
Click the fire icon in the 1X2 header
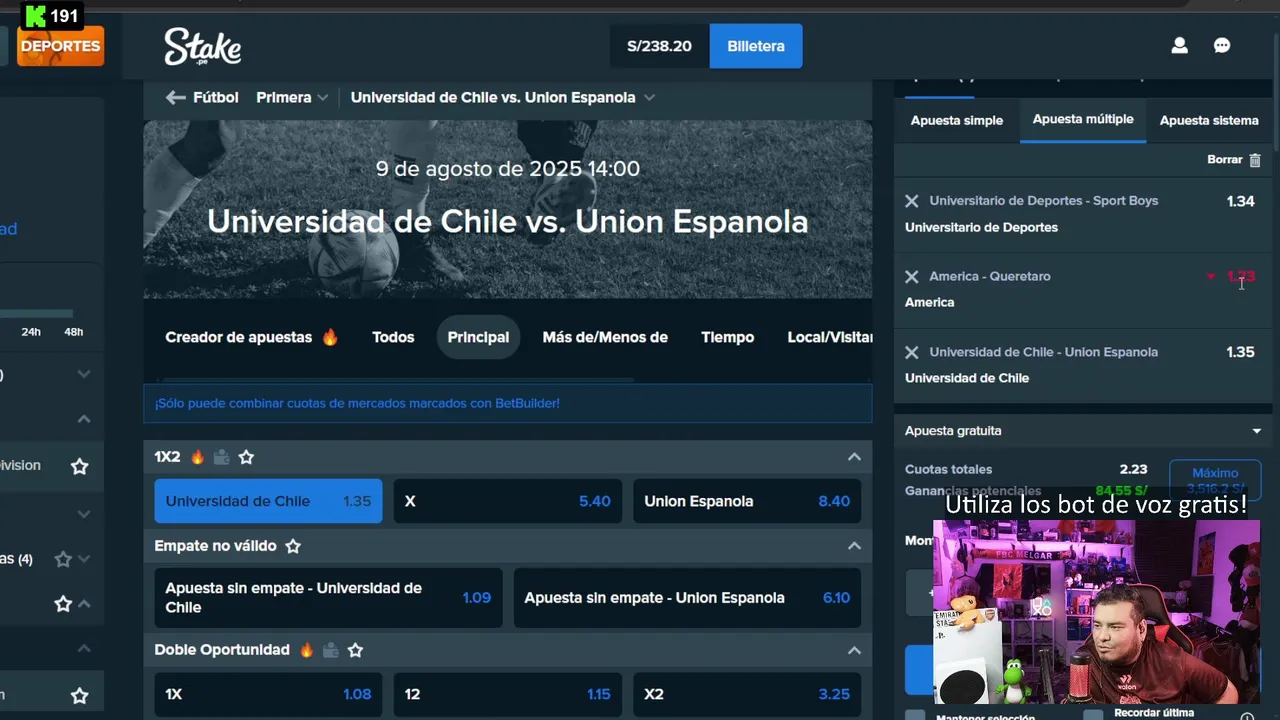click(x=197, y=457)
